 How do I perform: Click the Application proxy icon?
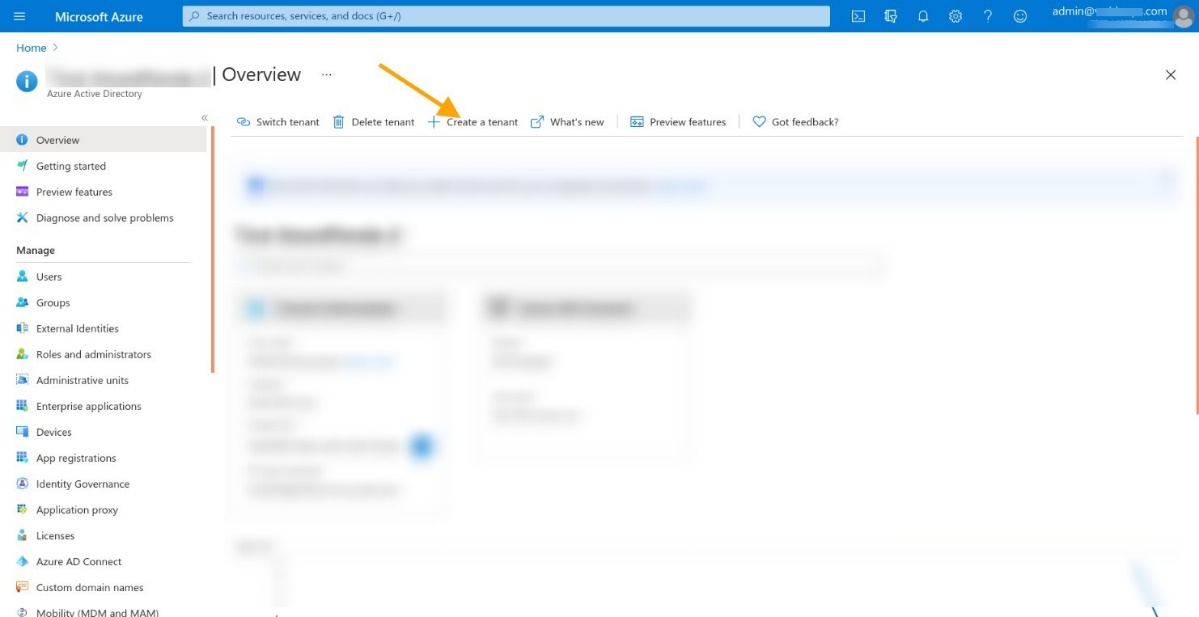coord(22,510)
